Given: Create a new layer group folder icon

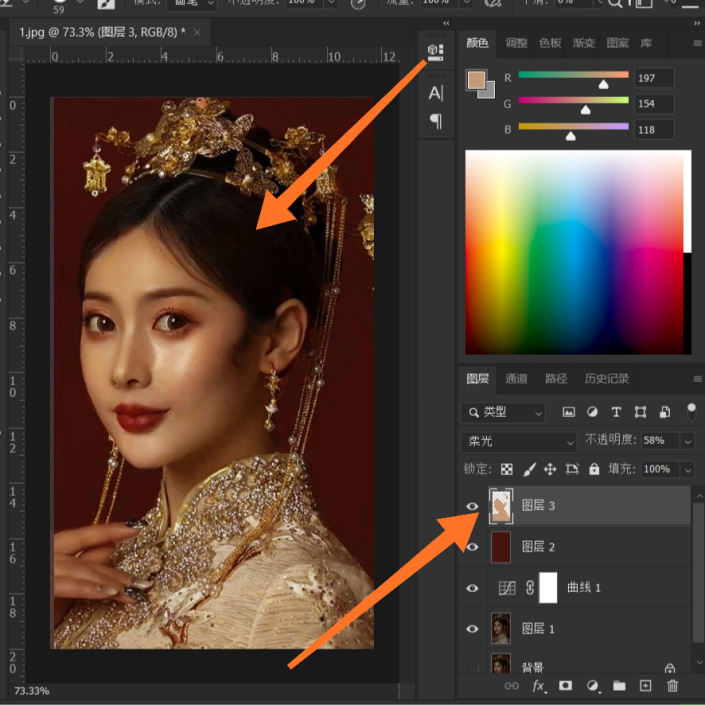Looking at the screenshot, I should click(619, 686).
